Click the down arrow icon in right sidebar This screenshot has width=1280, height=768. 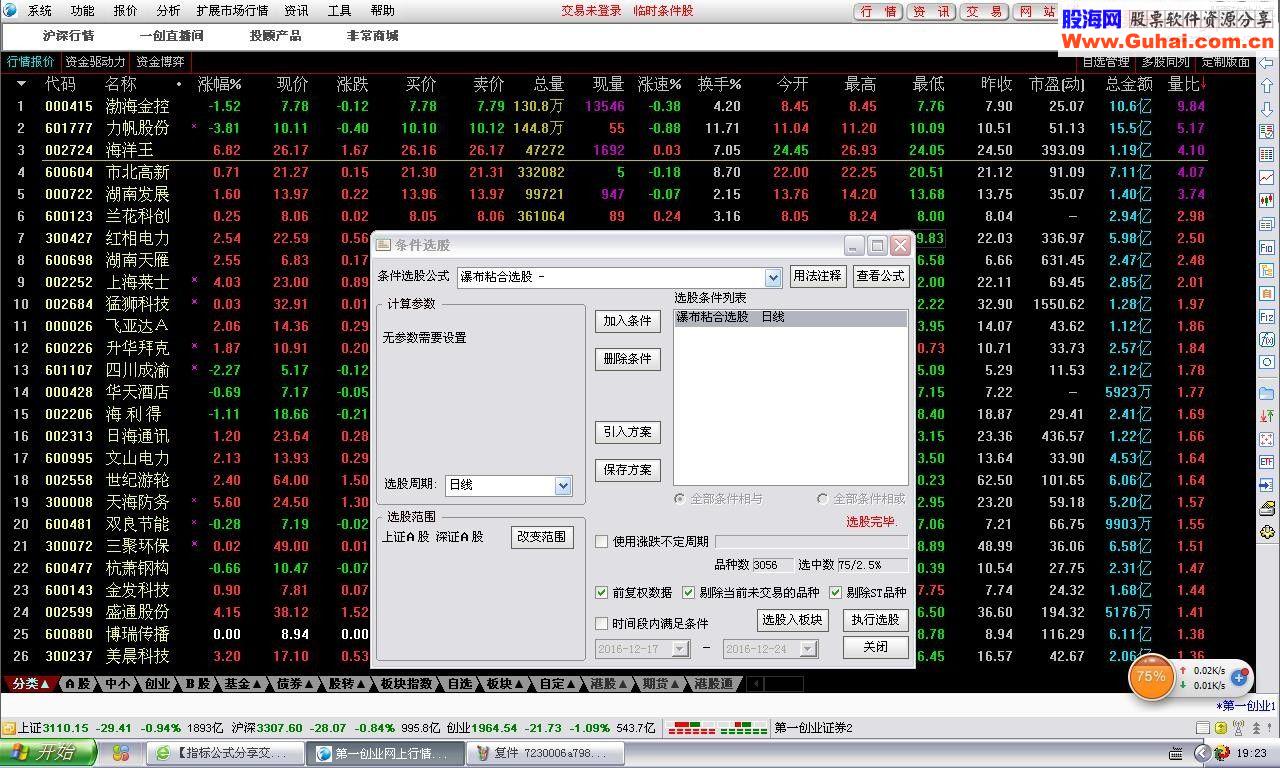[1266, 110]
